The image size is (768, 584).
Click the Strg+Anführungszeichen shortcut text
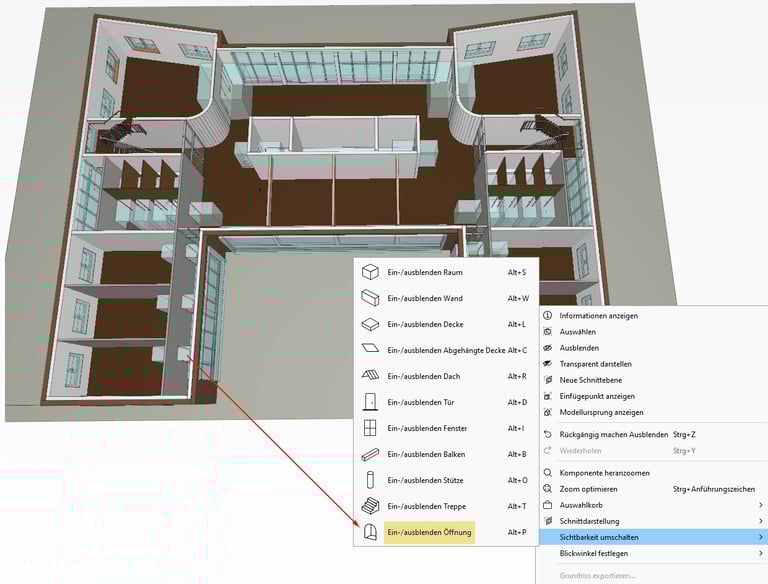click(714, 488)
